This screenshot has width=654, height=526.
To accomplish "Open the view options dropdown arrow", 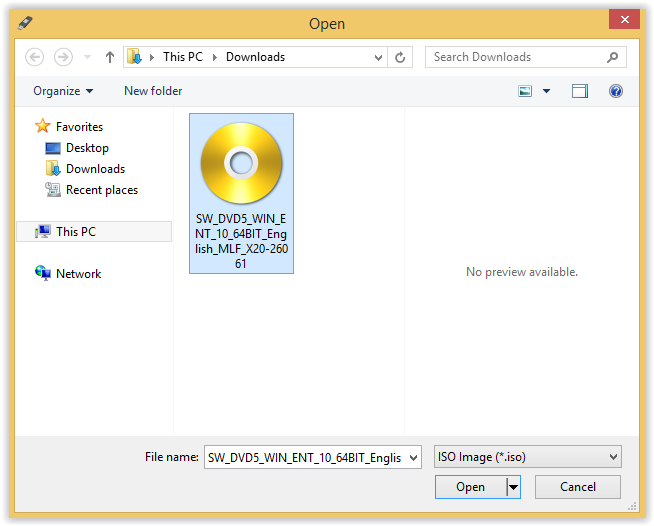I will click(x=546, y=91).
